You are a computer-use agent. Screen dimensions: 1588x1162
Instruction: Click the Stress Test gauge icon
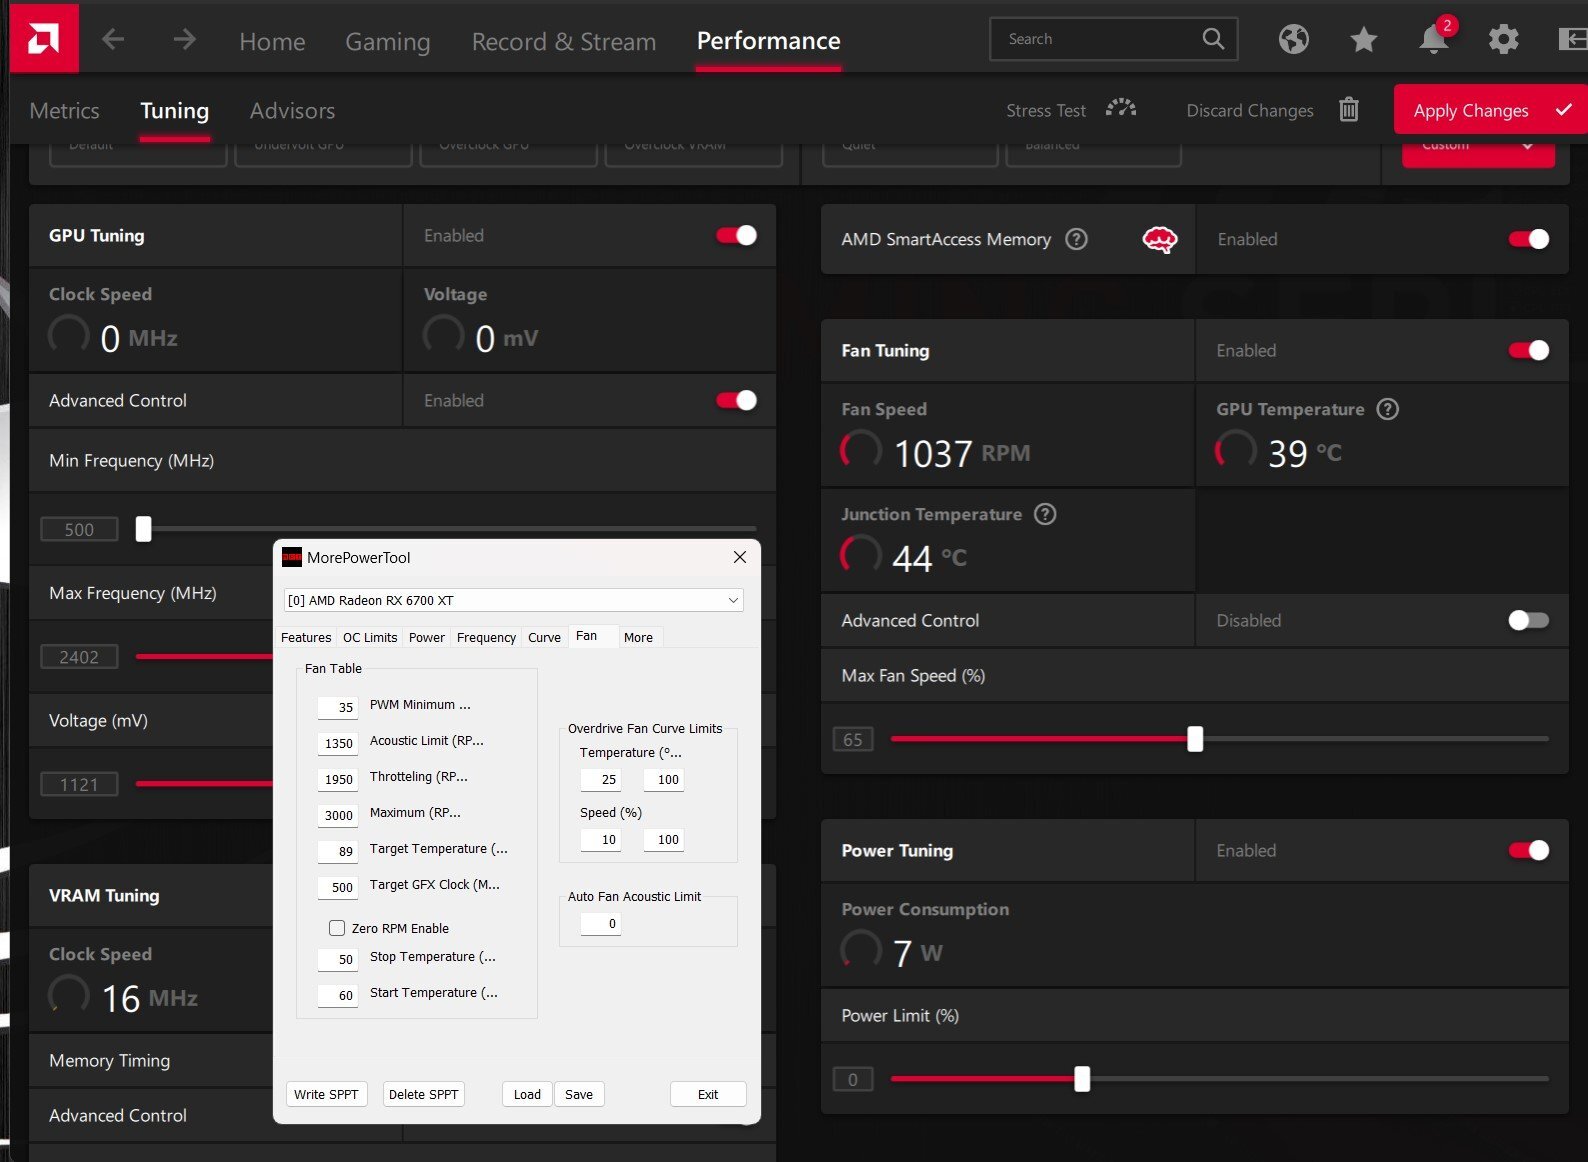pyautogui.click(x=1121, y=108)
